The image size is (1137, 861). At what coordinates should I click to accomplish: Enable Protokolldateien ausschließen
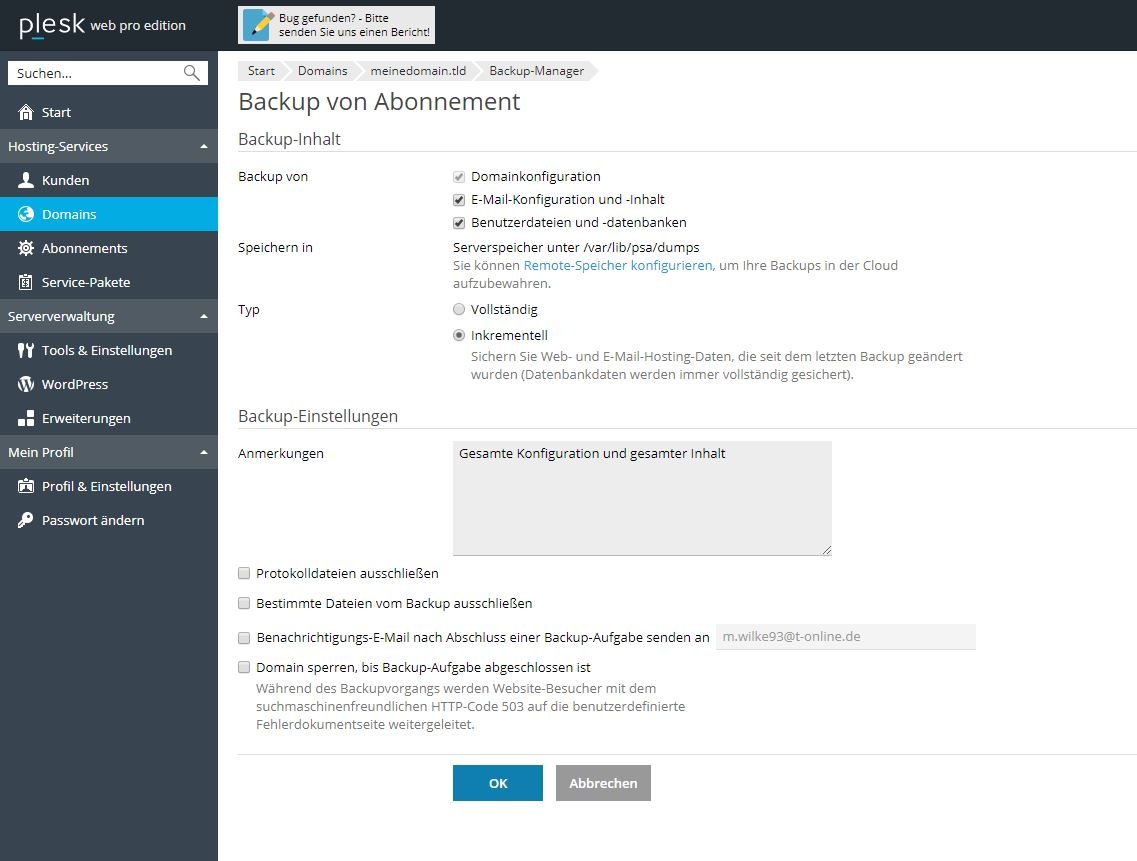[244, 574]
